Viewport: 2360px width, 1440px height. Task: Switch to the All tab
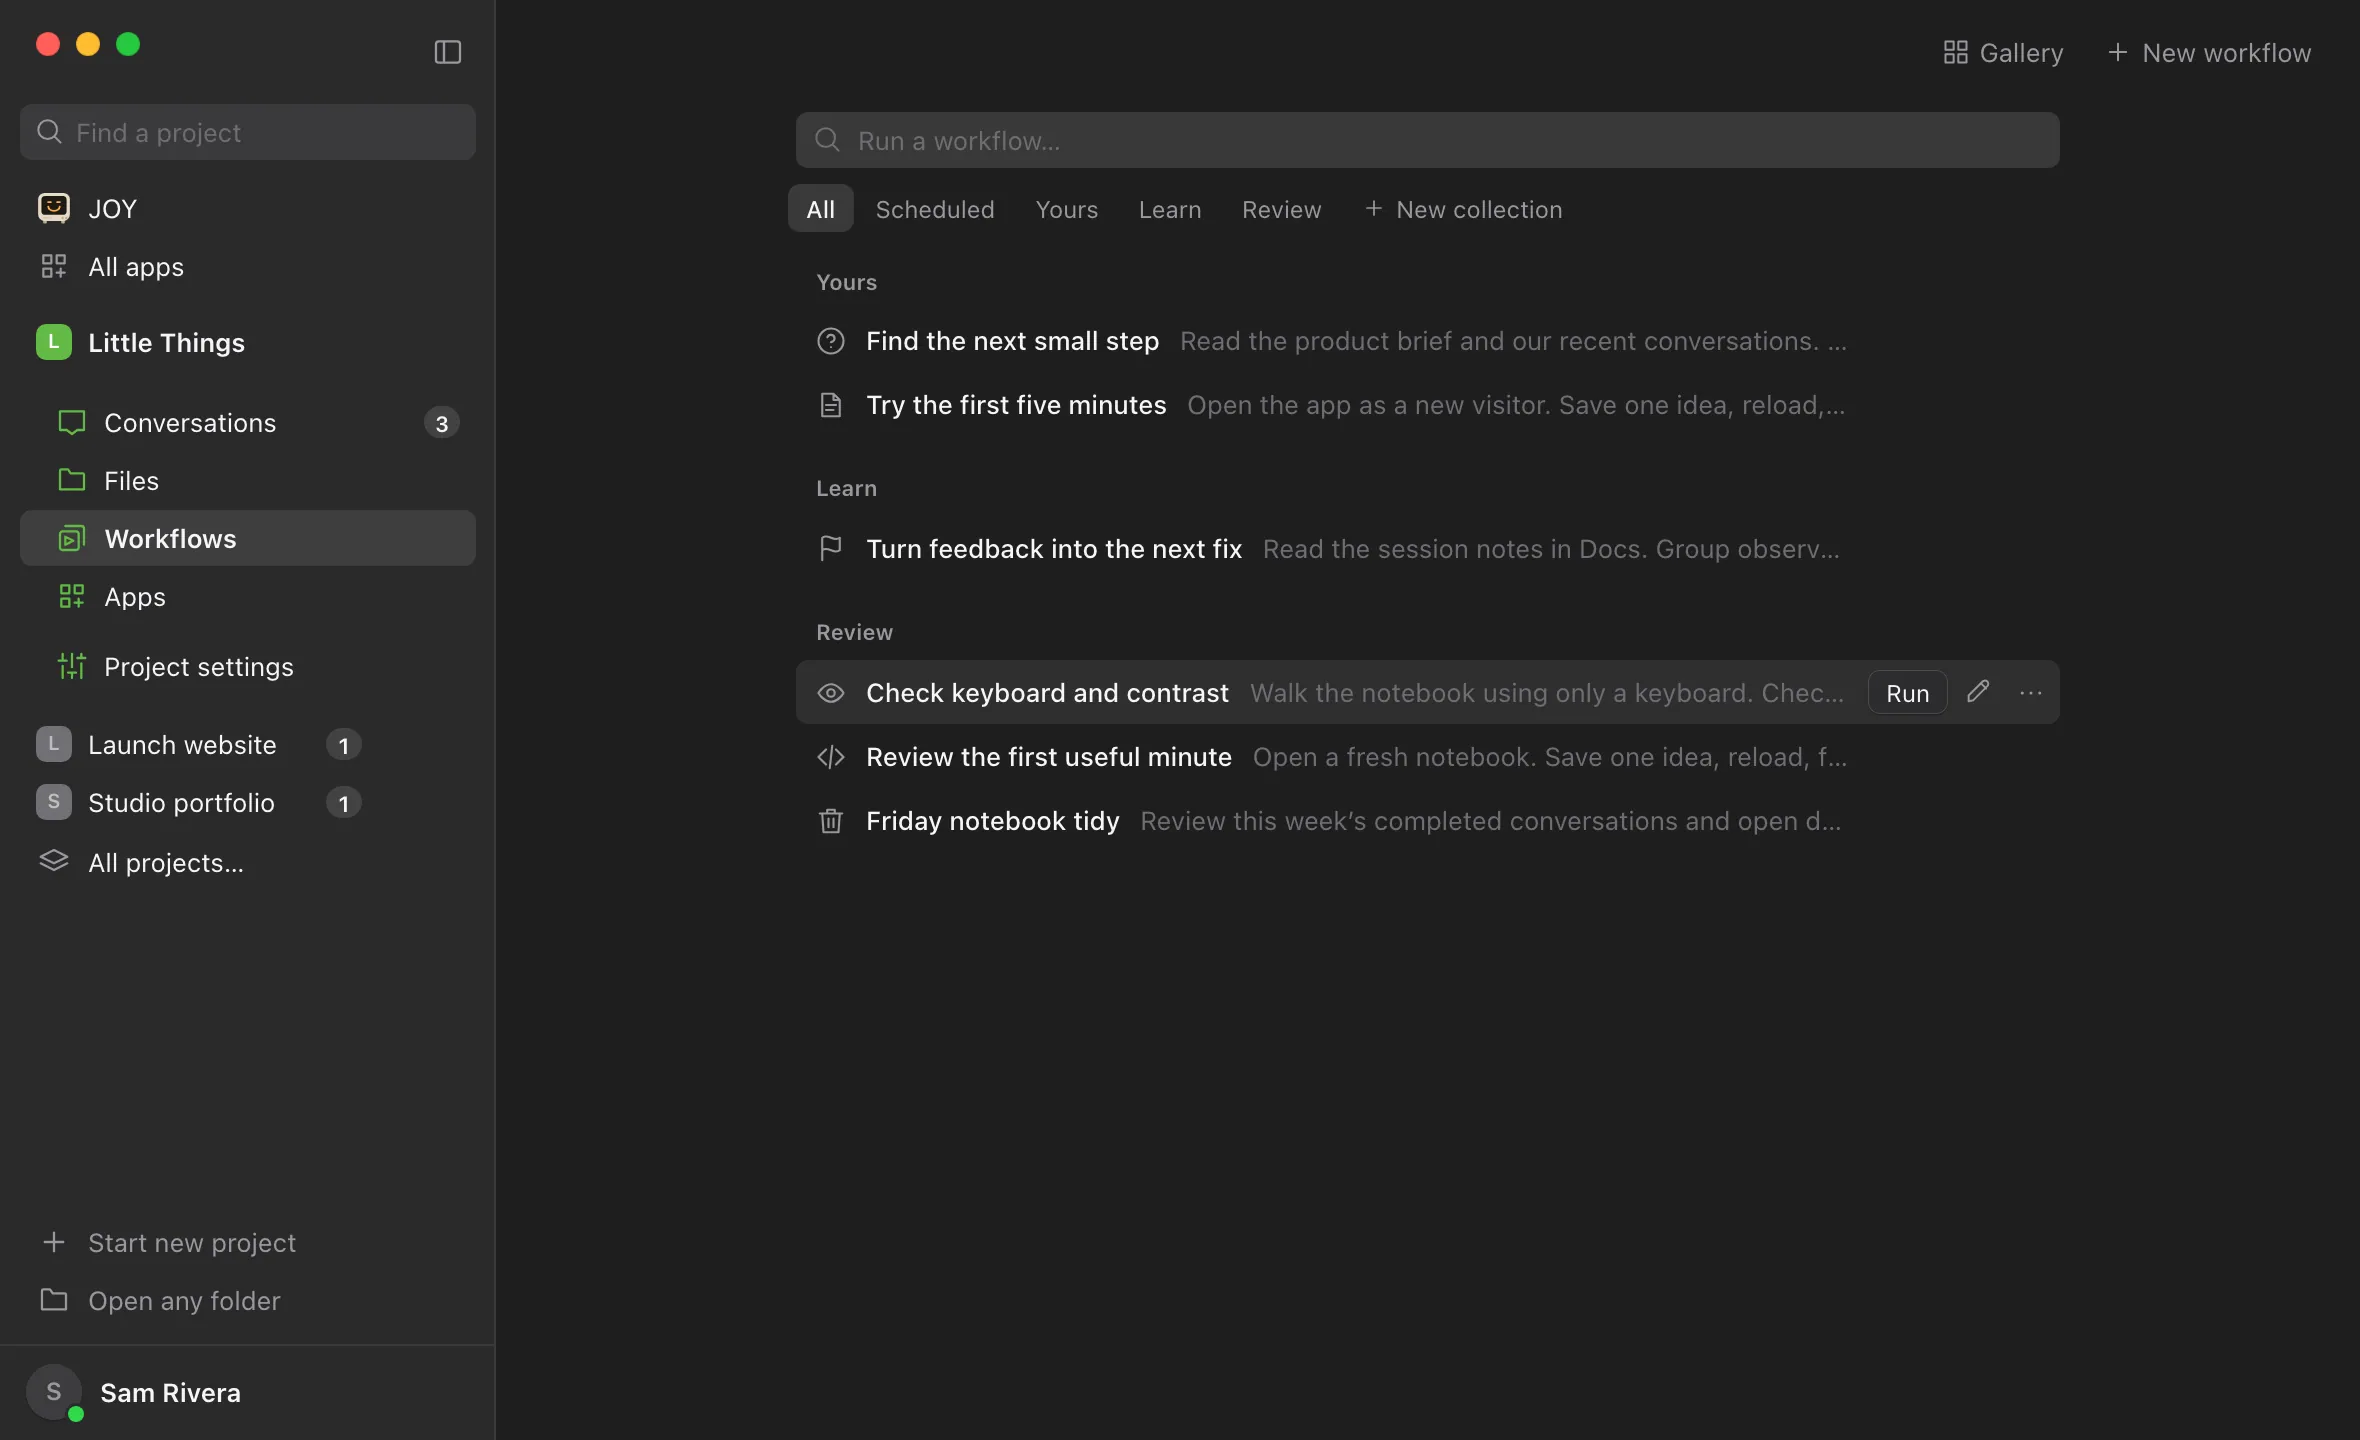click(821, 209)
